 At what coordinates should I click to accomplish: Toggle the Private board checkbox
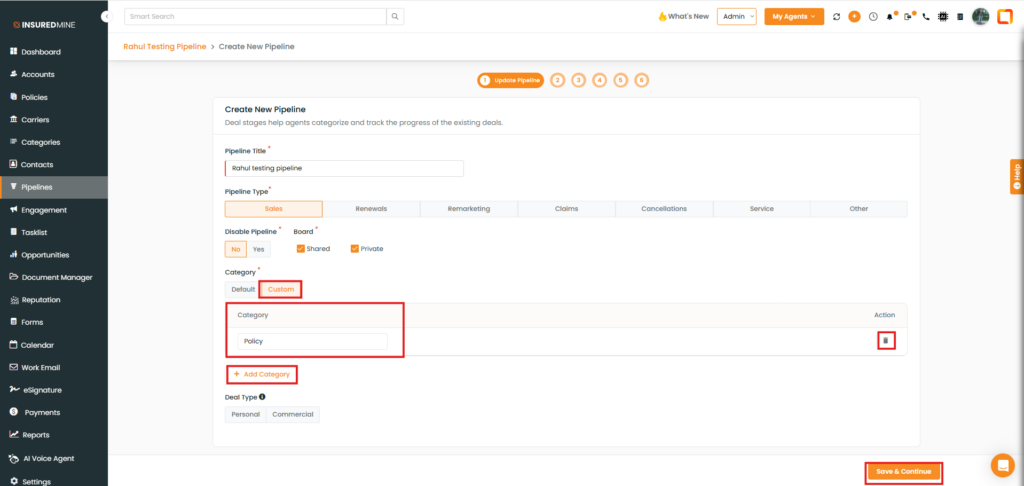point(355,249)
